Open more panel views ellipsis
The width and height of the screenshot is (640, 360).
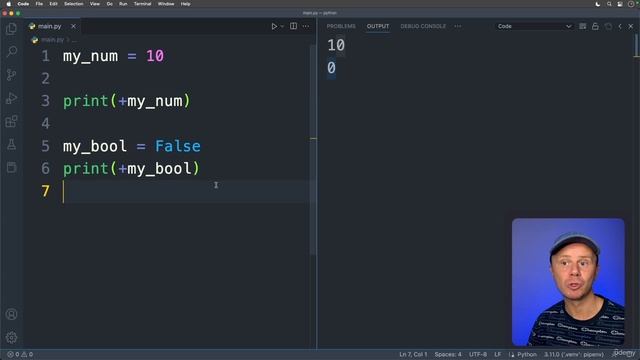pyautogui.click(x=458, y=26)
